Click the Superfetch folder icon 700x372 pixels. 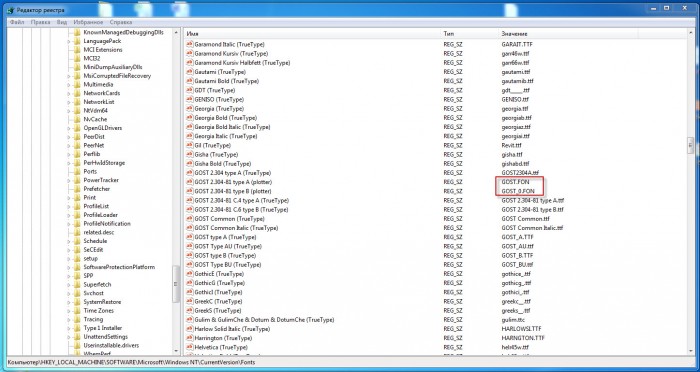[x=77, y=284]
